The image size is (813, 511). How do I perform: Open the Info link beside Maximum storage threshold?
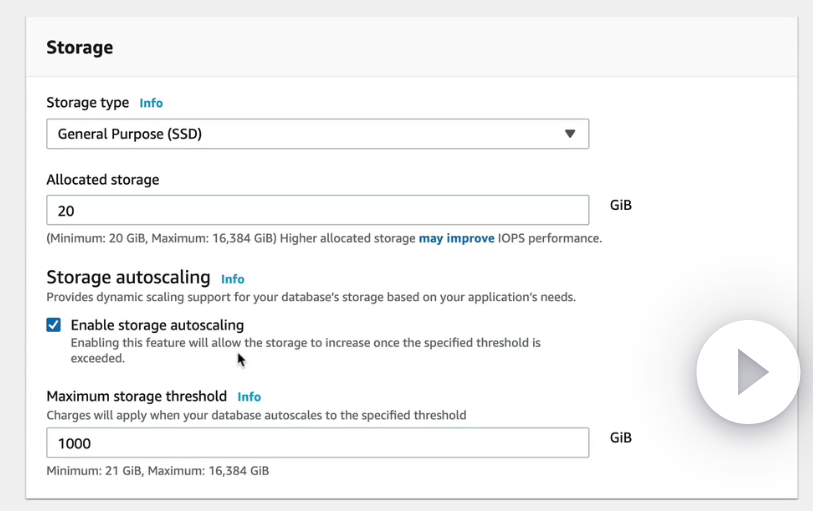pyautogui.click(x=249, y=397)
